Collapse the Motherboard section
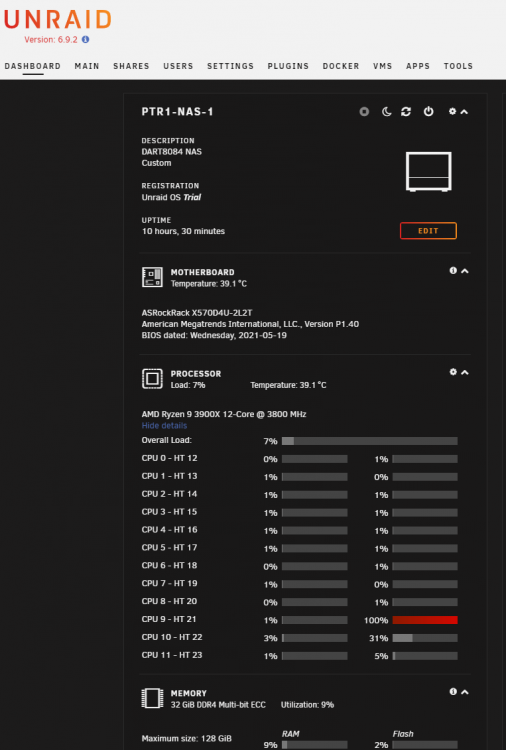This screenshot has height=750, width=506. tap(464, 271)
